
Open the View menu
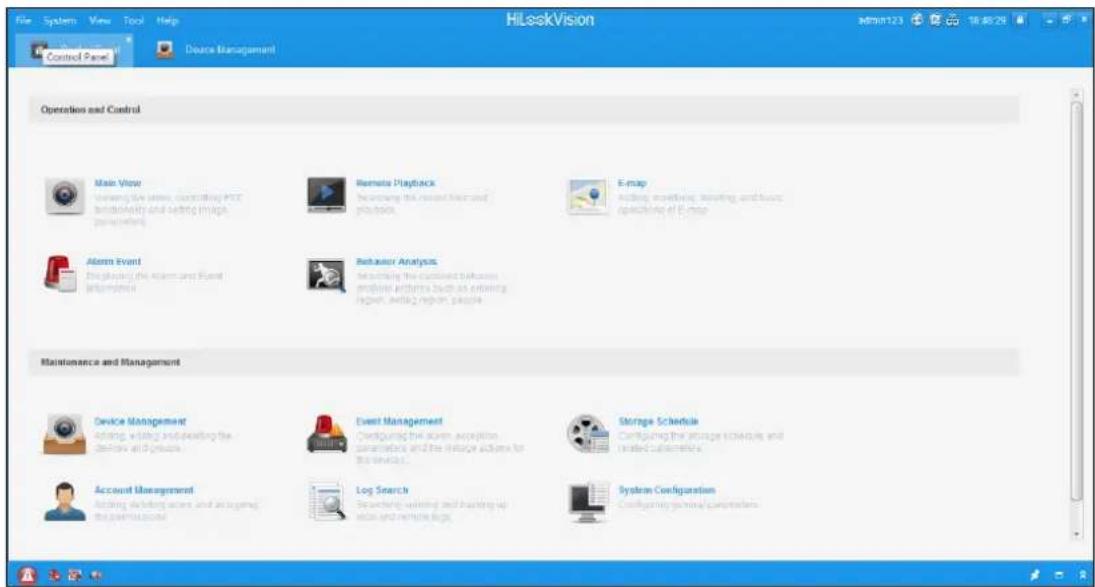coord(100,20)
